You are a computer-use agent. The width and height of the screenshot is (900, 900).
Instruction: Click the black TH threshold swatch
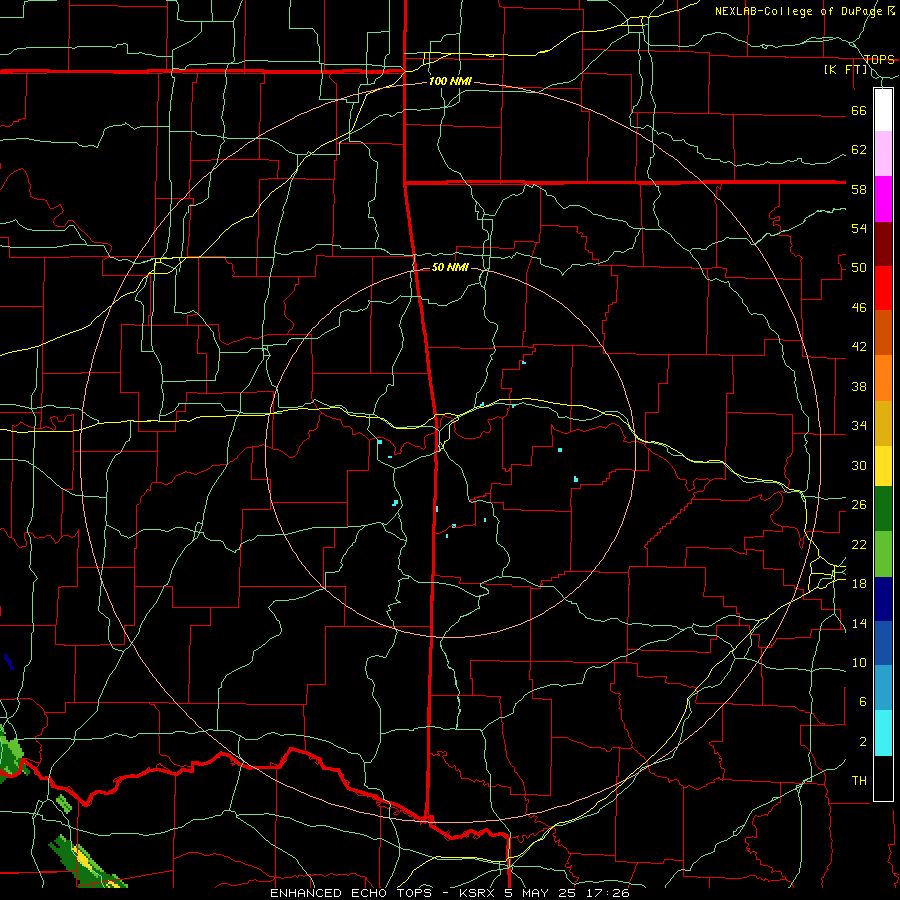tap(883, 778)
